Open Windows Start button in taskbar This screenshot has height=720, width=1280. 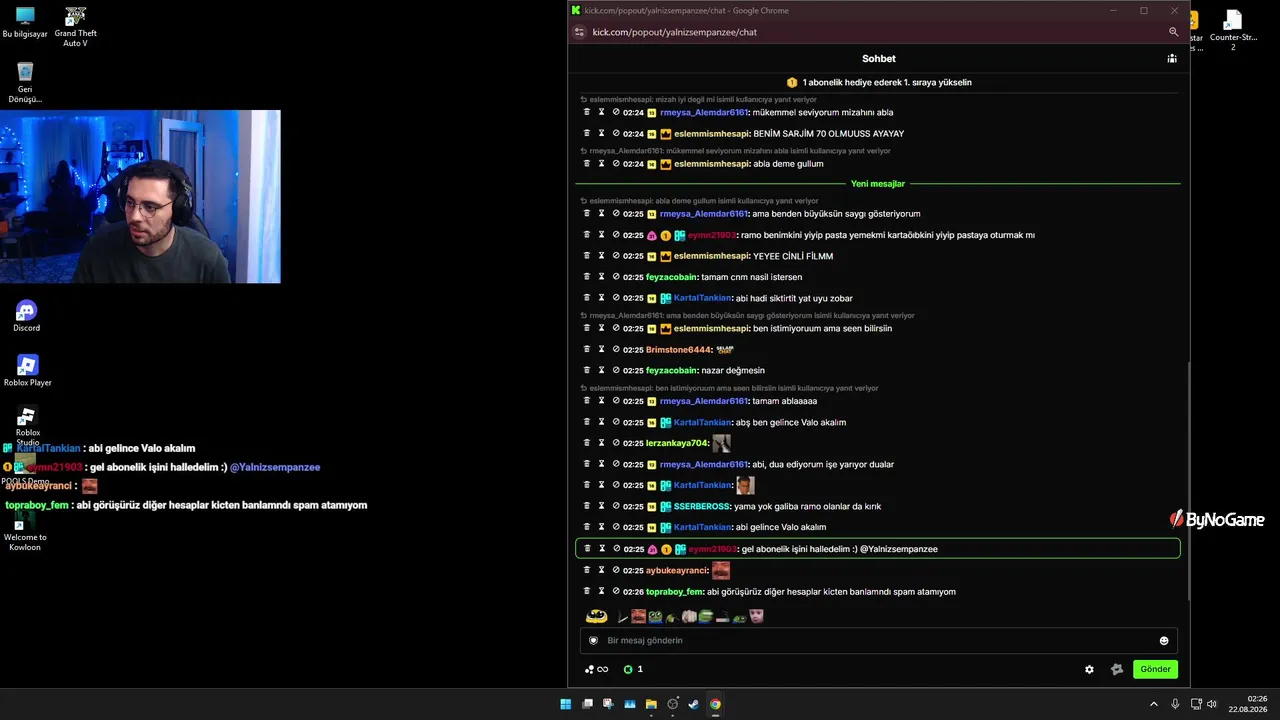coord(565,704)
